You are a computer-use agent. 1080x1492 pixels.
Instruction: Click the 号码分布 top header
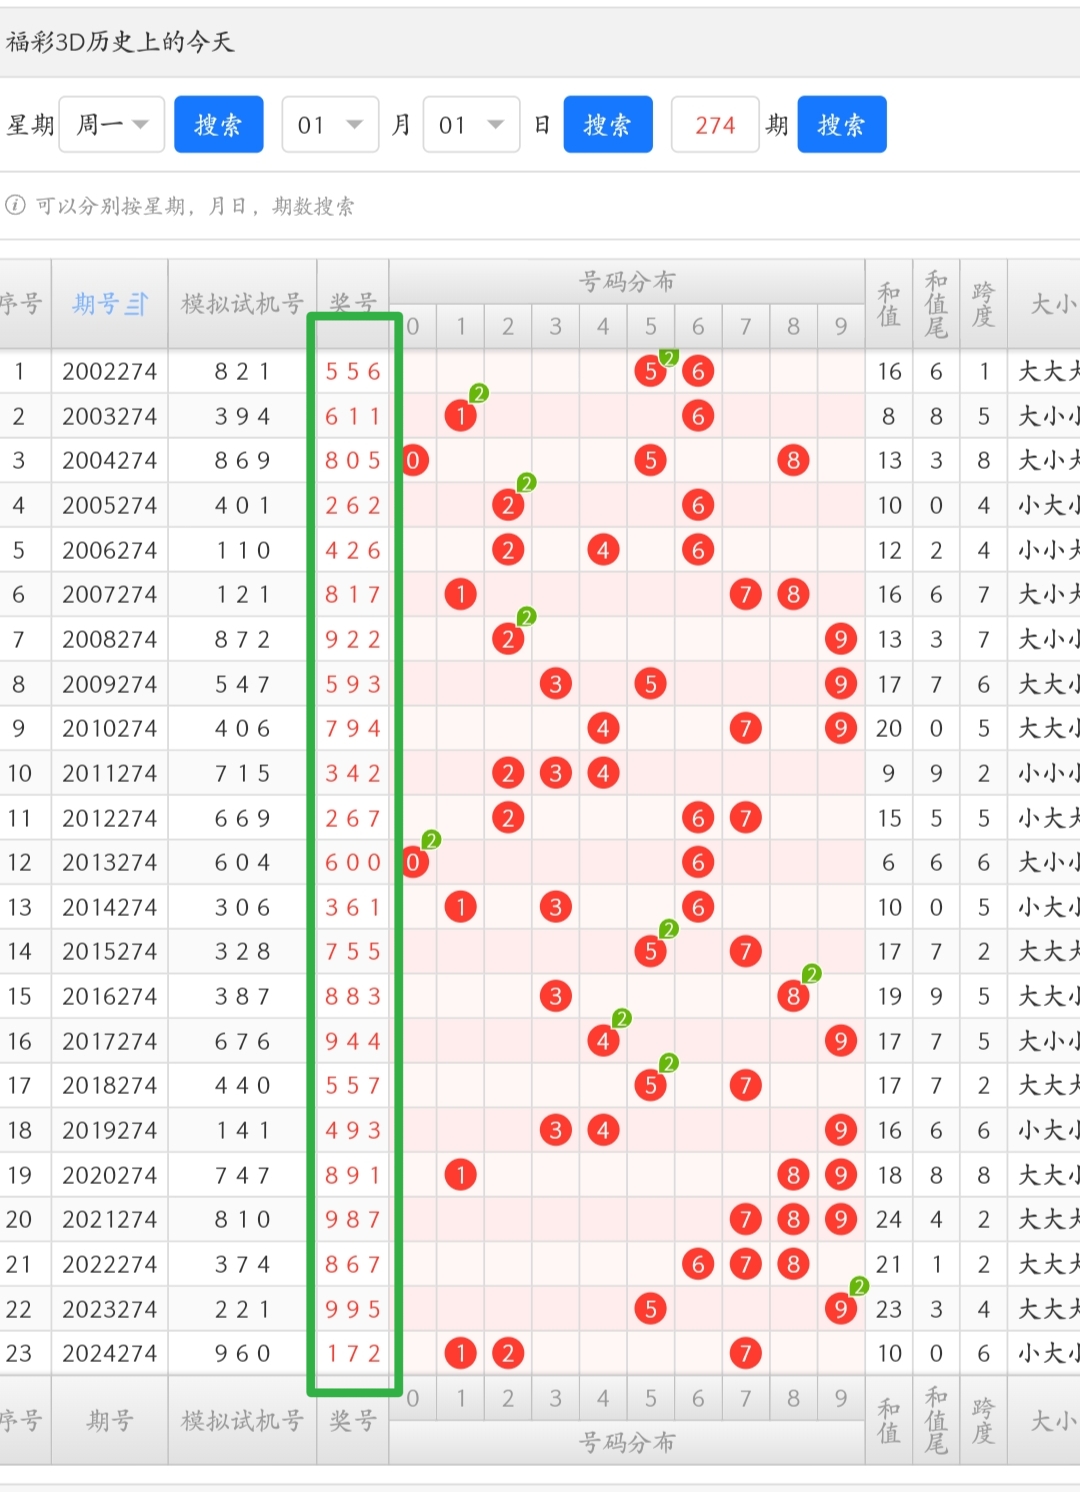click(x=627, y=281)
